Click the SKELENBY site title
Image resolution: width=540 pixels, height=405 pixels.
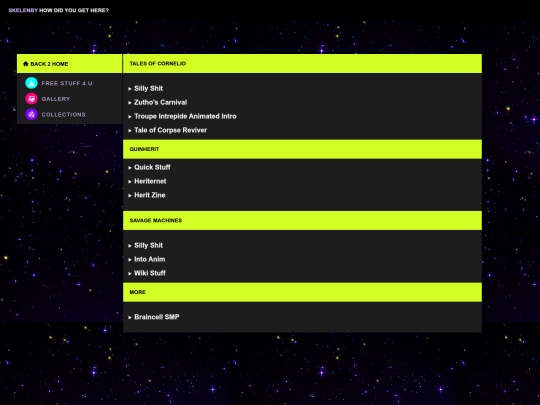click(23, 10)
